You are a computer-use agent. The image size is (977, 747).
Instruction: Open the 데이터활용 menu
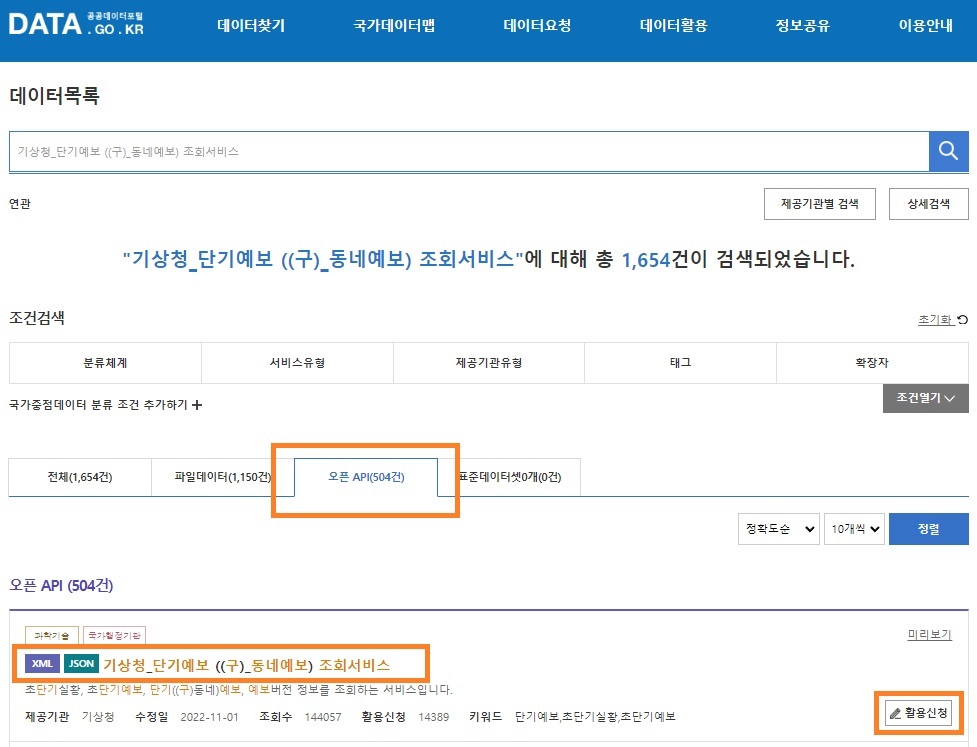[x=674, y=26]
